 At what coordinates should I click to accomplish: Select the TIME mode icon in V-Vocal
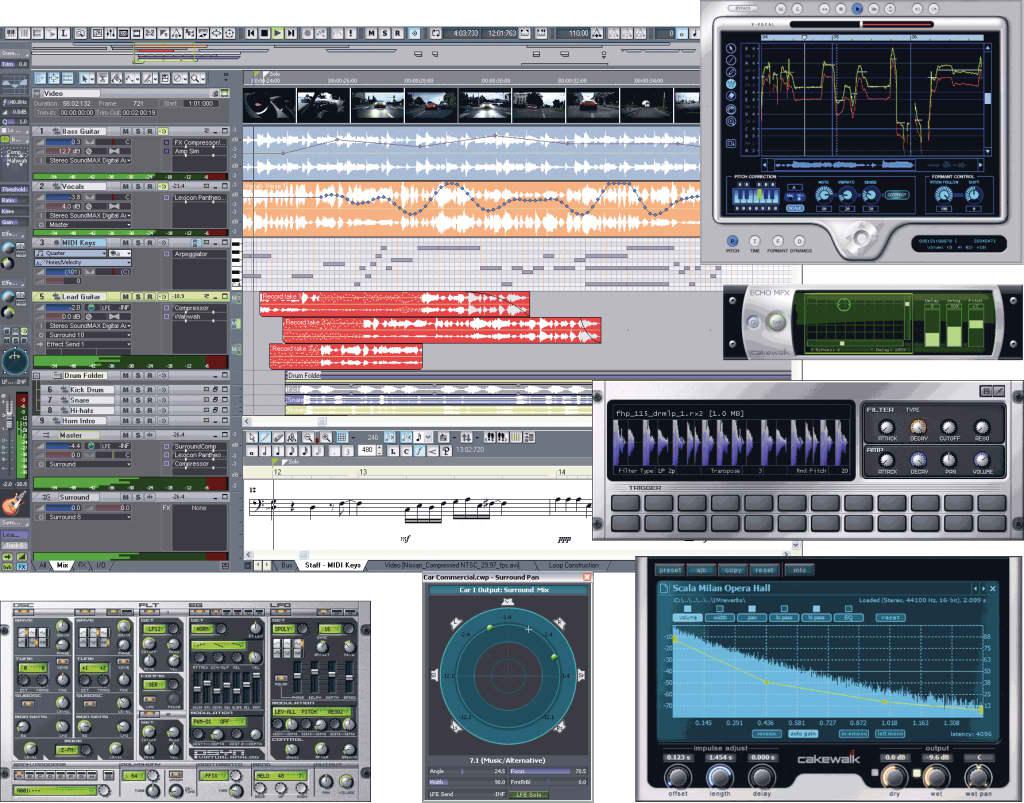click(x=754, y=240)
